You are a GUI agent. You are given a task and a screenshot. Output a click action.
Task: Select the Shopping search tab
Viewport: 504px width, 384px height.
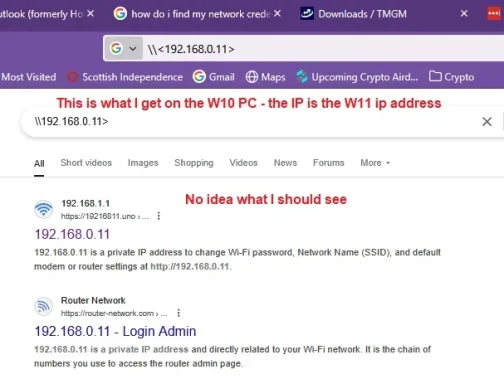(194, 163)
